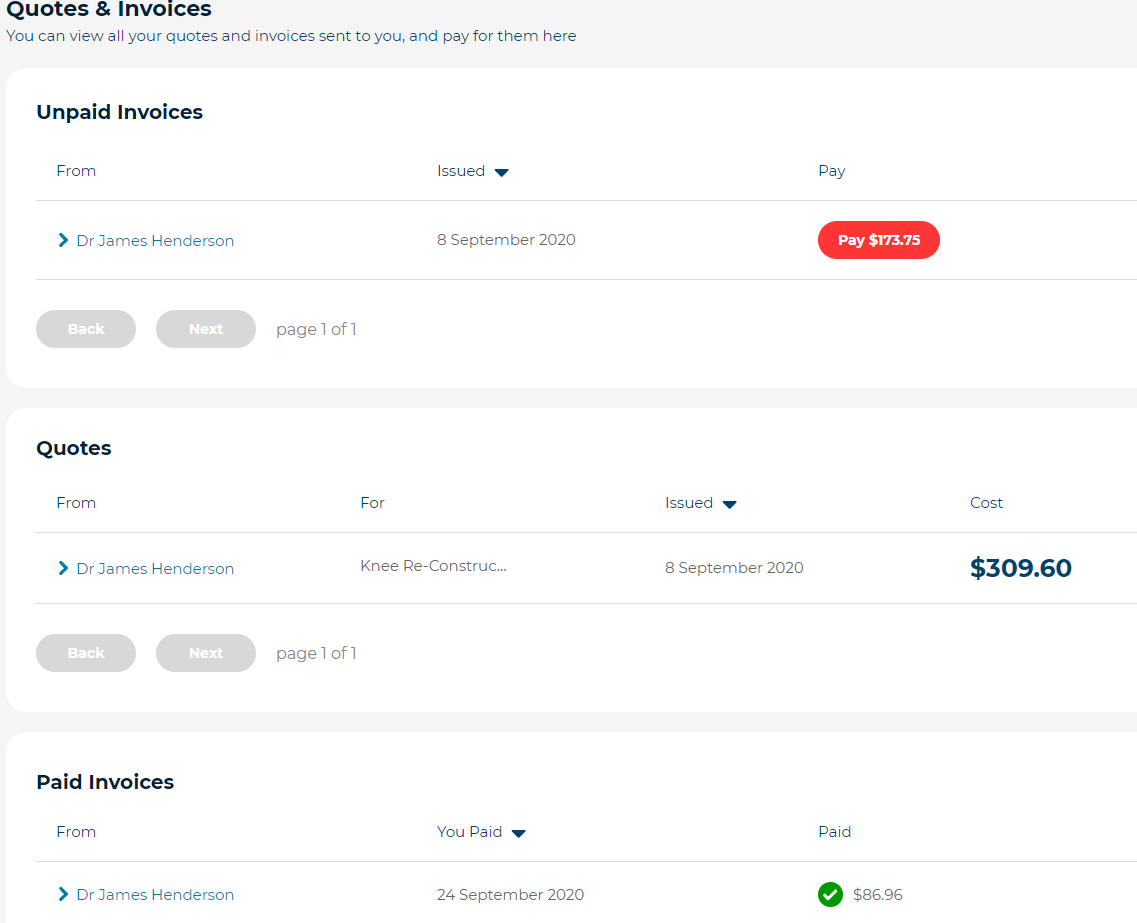Click the $86.96 paid amount
Screen dimensions: 1137x923
point(877,894)
